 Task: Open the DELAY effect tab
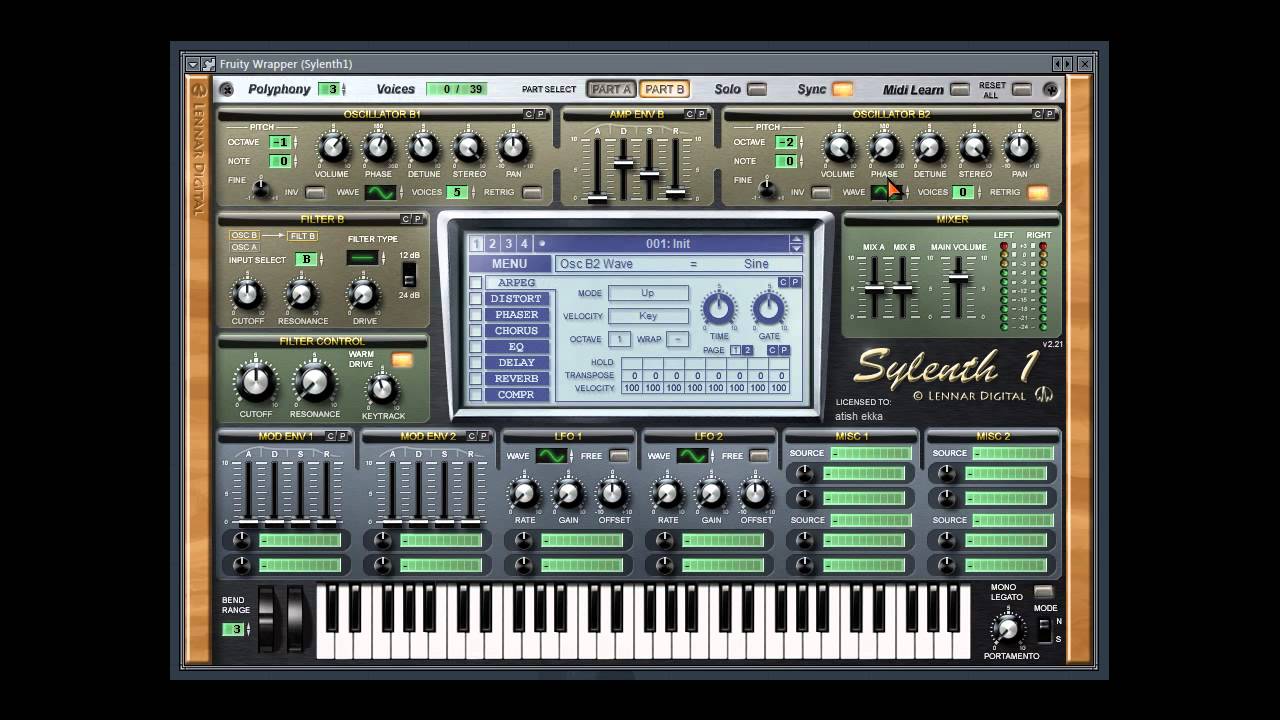coord(516,363)
